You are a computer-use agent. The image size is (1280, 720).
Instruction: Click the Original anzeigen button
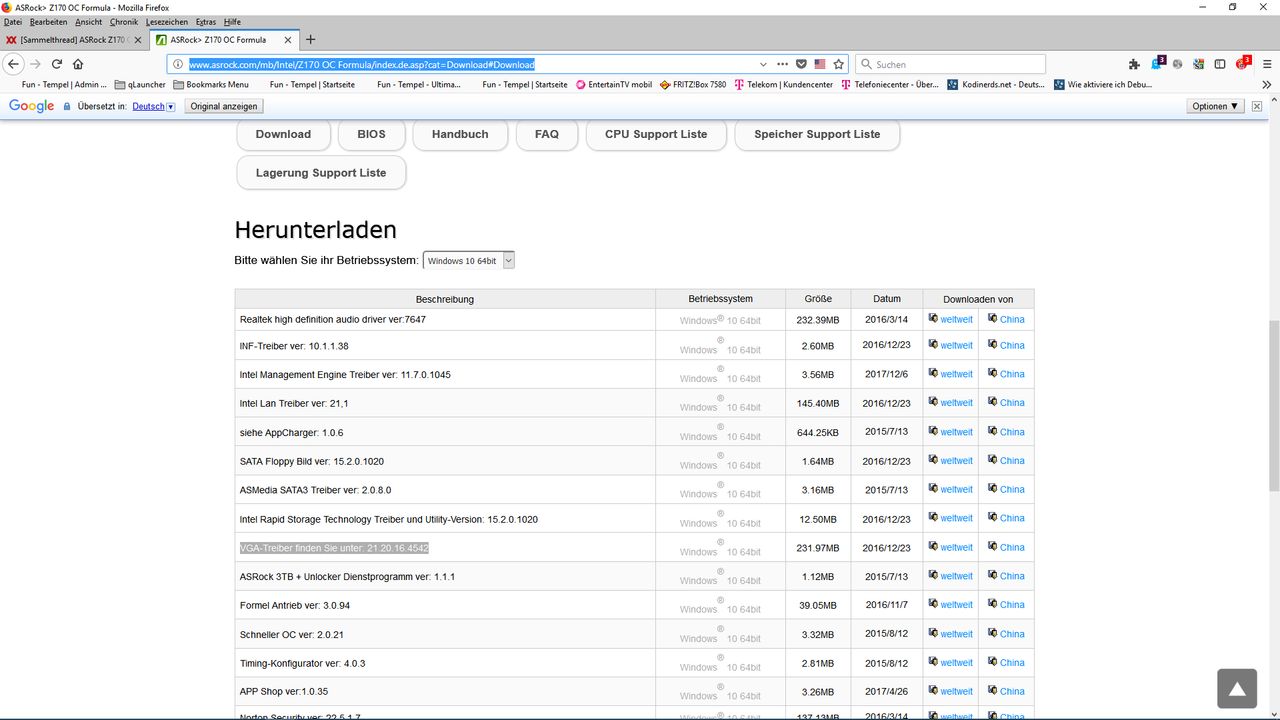point(224,106)
